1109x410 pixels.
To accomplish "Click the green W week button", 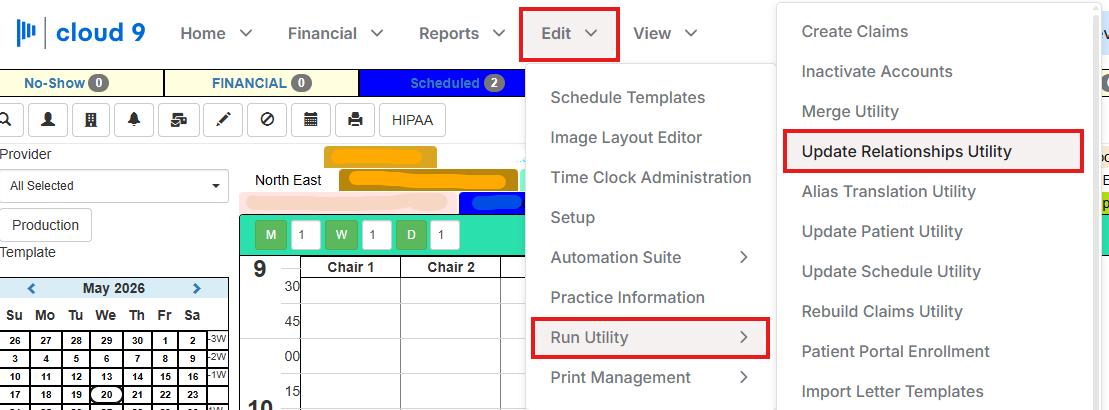I will [342, 235].
